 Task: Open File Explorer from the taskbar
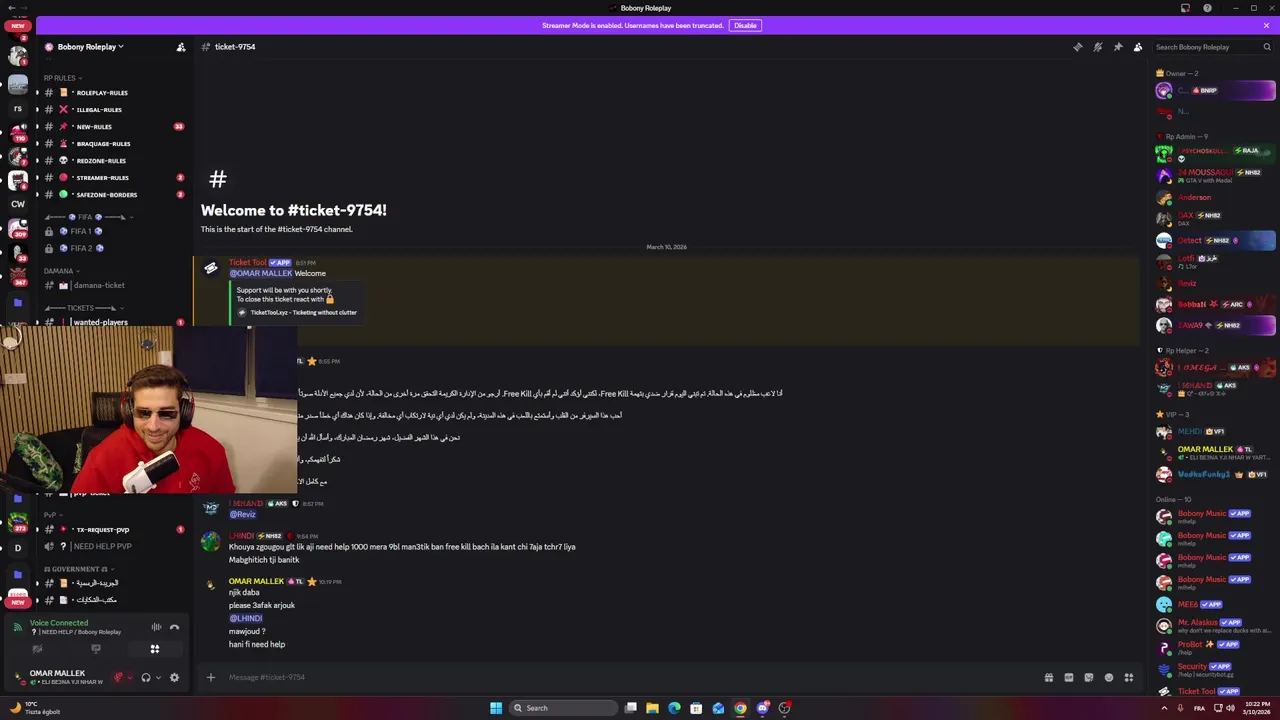(652, 708)
